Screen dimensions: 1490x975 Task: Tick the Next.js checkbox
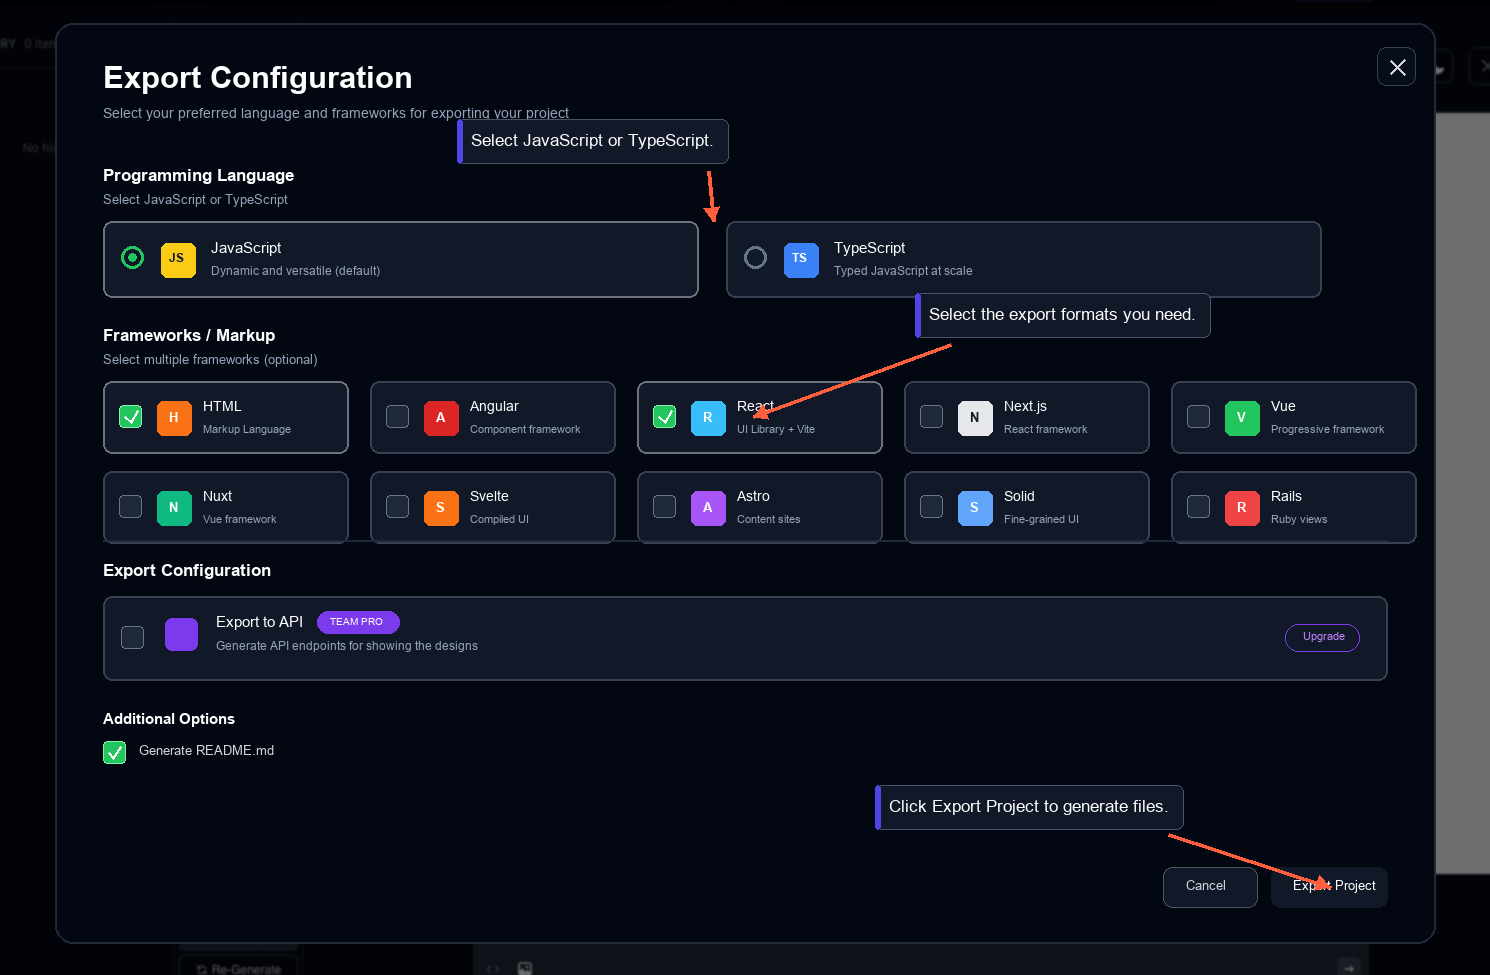[932, 417]
